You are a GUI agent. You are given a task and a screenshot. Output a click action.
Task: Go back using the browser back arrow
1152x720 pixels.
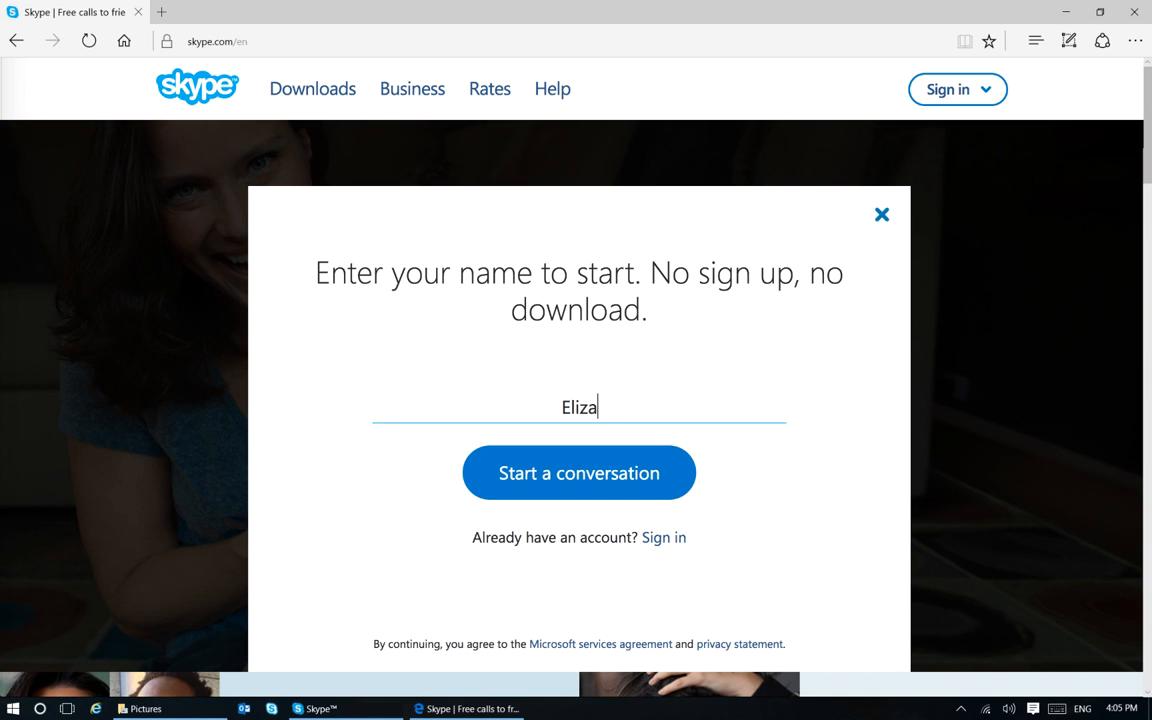pos(16,41)
